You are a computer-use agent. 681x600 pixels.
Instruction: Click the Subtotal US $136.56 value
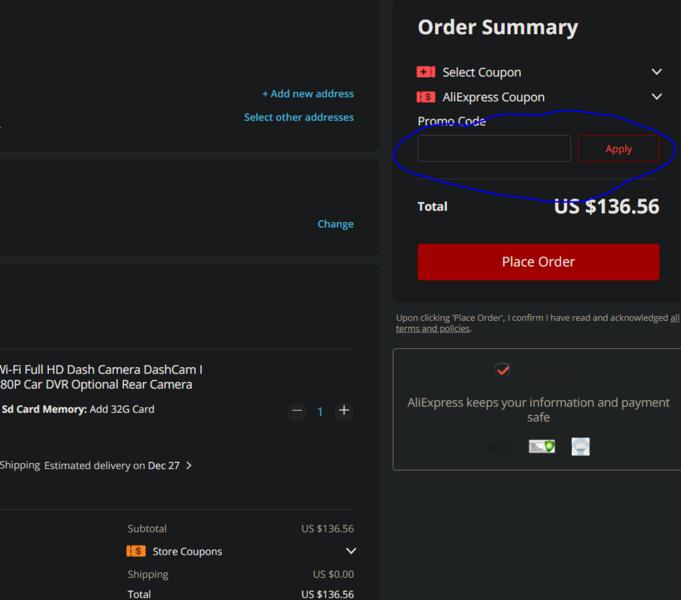[x=327, y=529]
